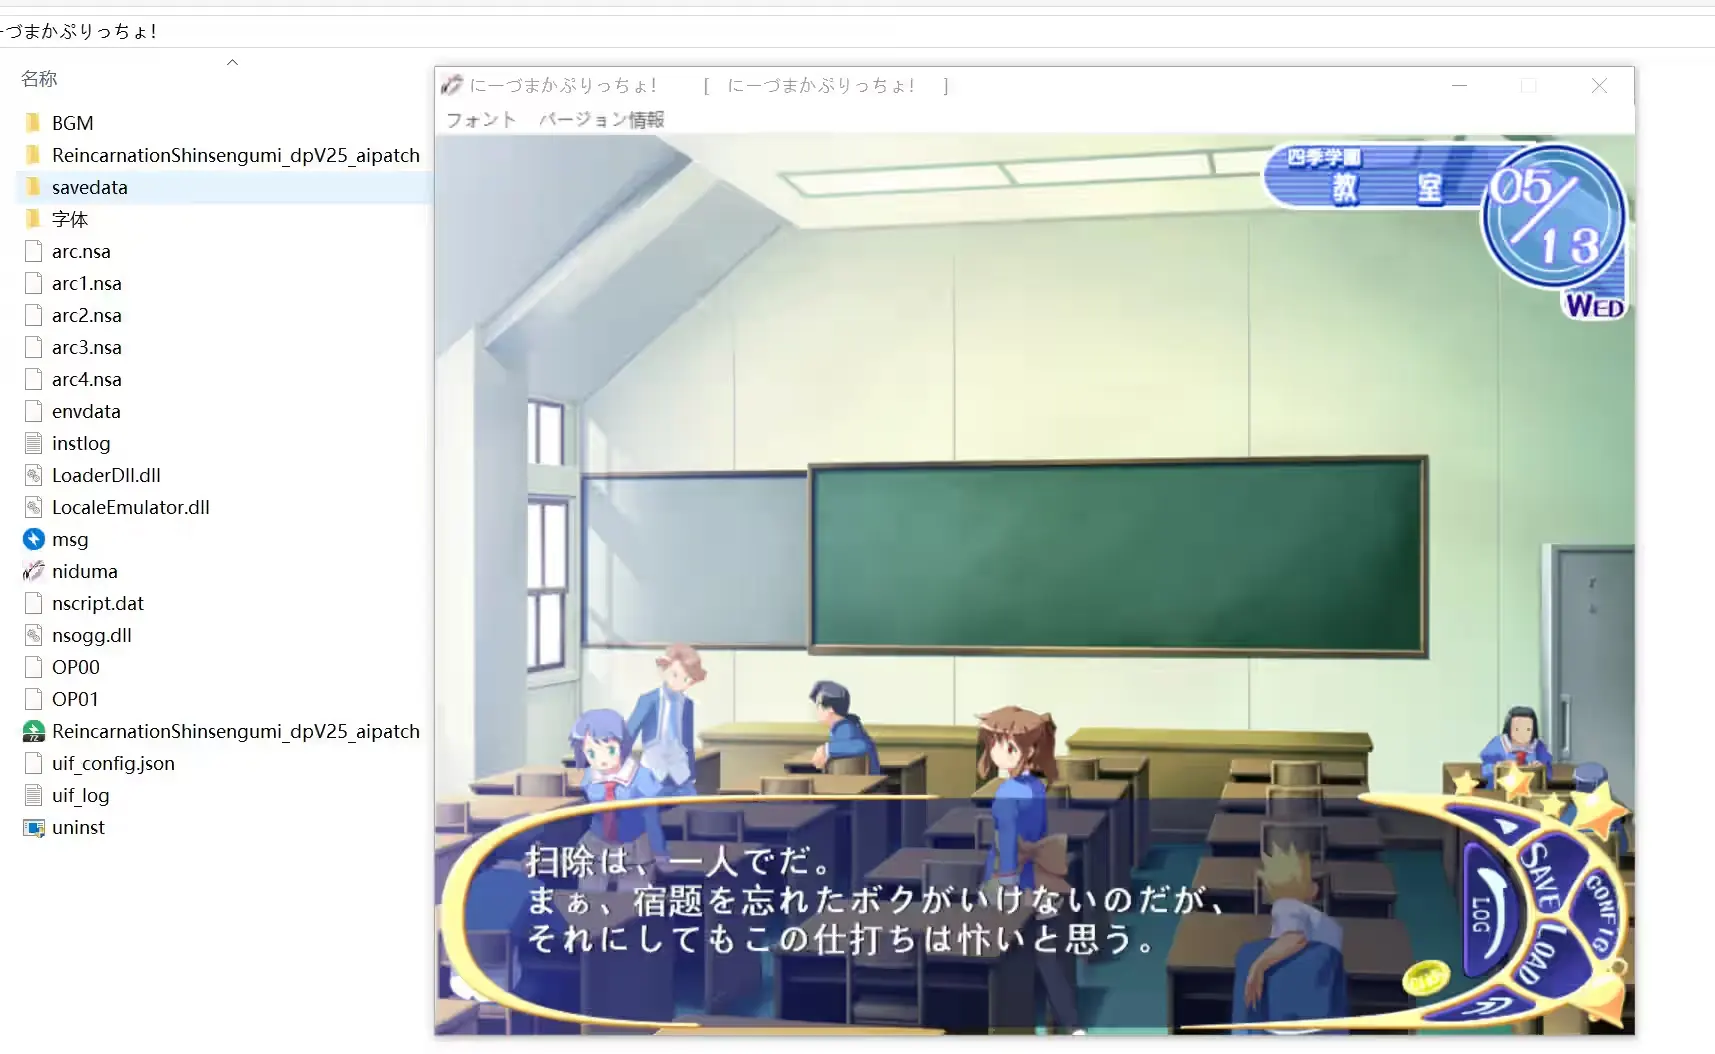Viewport: 1715px width, 1054px height.
Task: Sort by the 名称 column header
Action: tap(39, 78)
